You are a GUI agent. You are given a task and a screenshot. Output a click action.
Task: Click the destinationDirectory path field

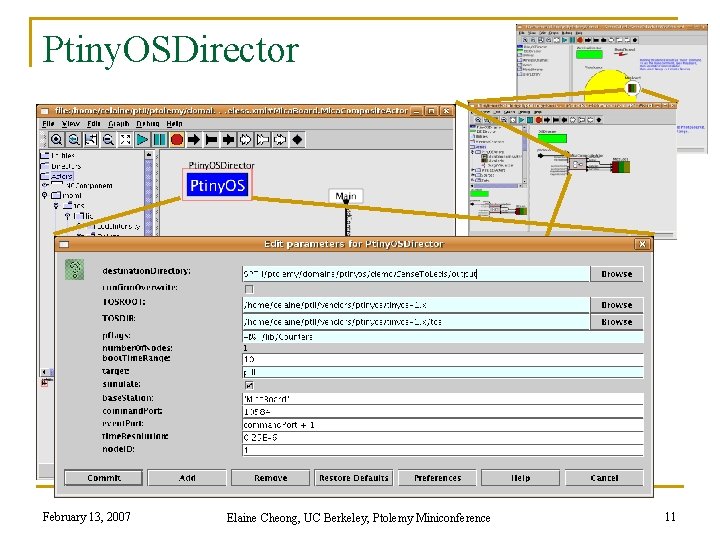click(x=416, y=274)
